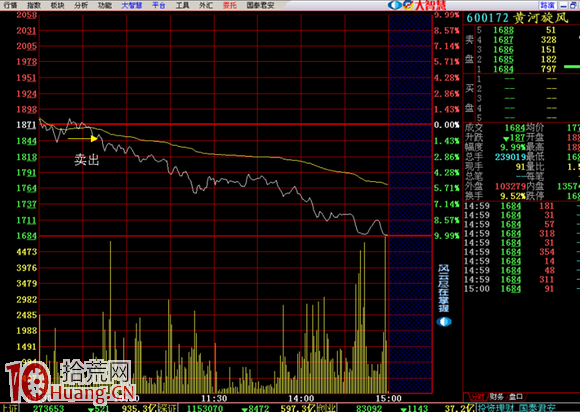580x412 pixels.
Task: Click the 投资理财 国泰君安 ticker text
Action: coord(518,408)
